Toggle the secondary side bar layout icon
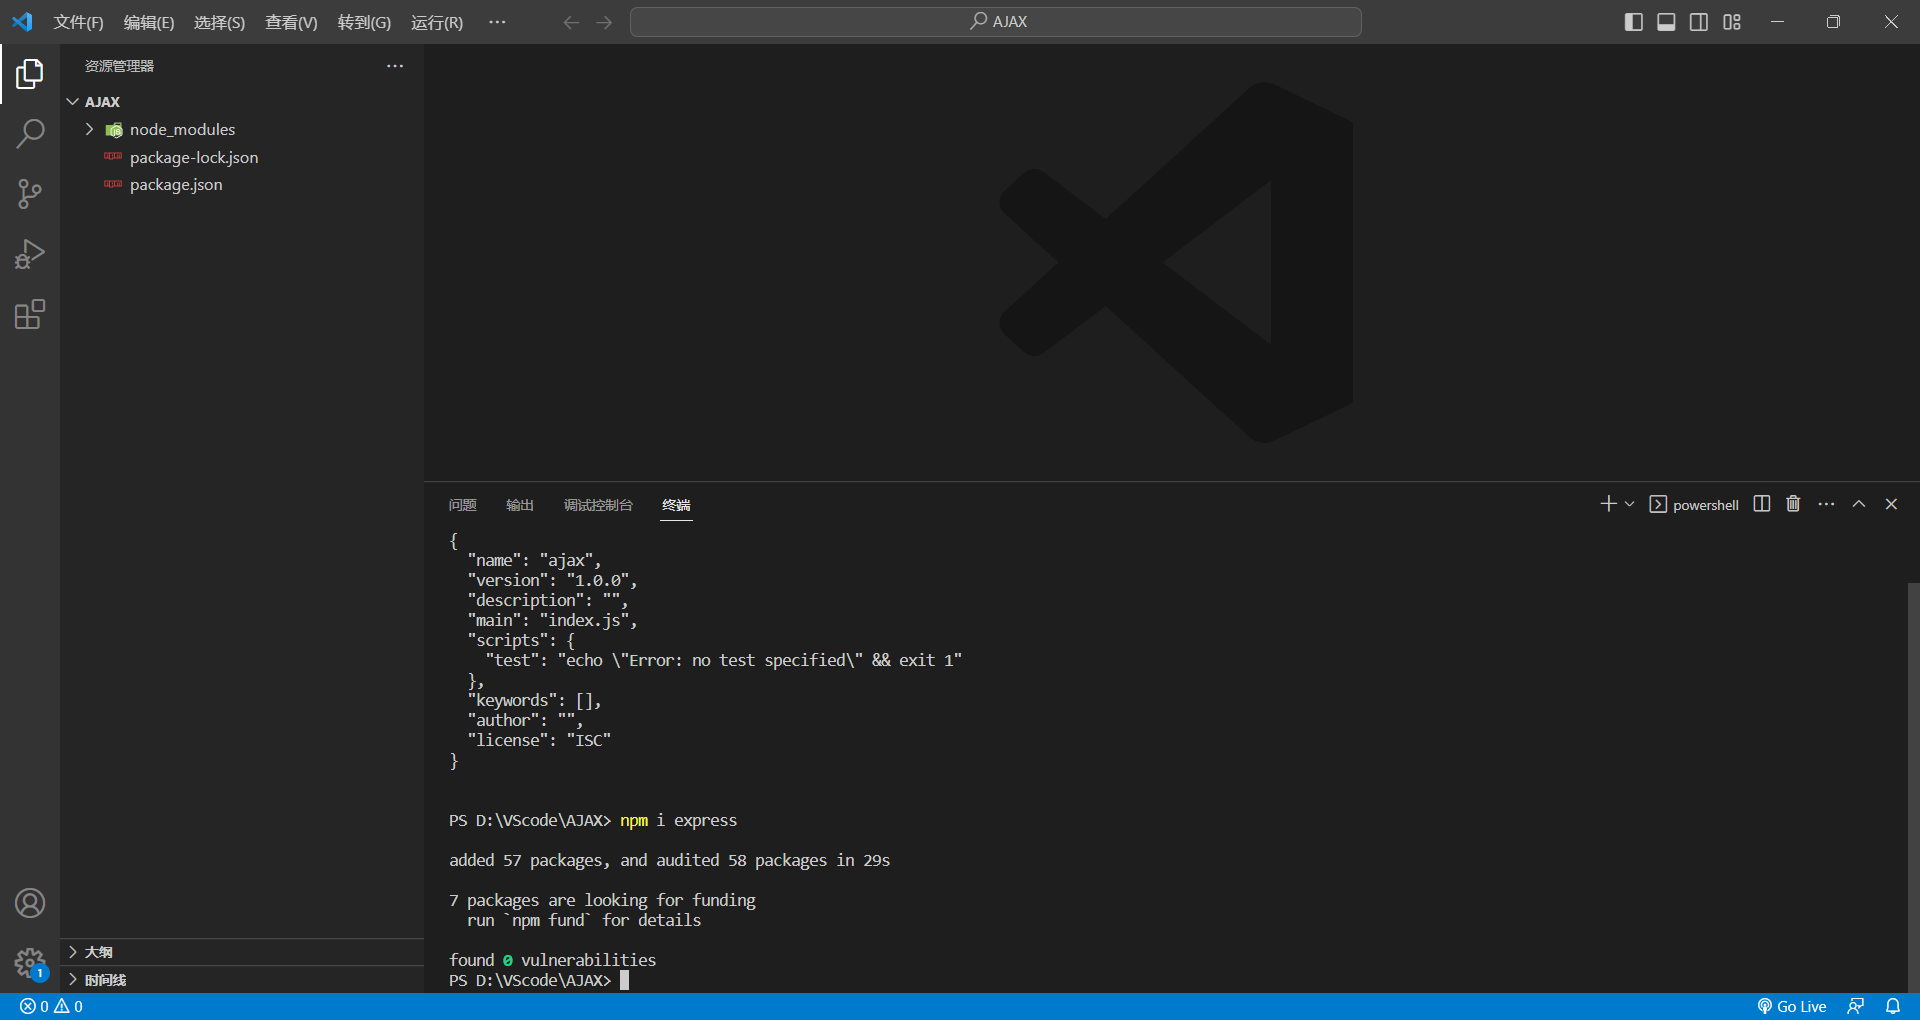Screen dimensions: 1920x1020 click(x=1699, y=22)
